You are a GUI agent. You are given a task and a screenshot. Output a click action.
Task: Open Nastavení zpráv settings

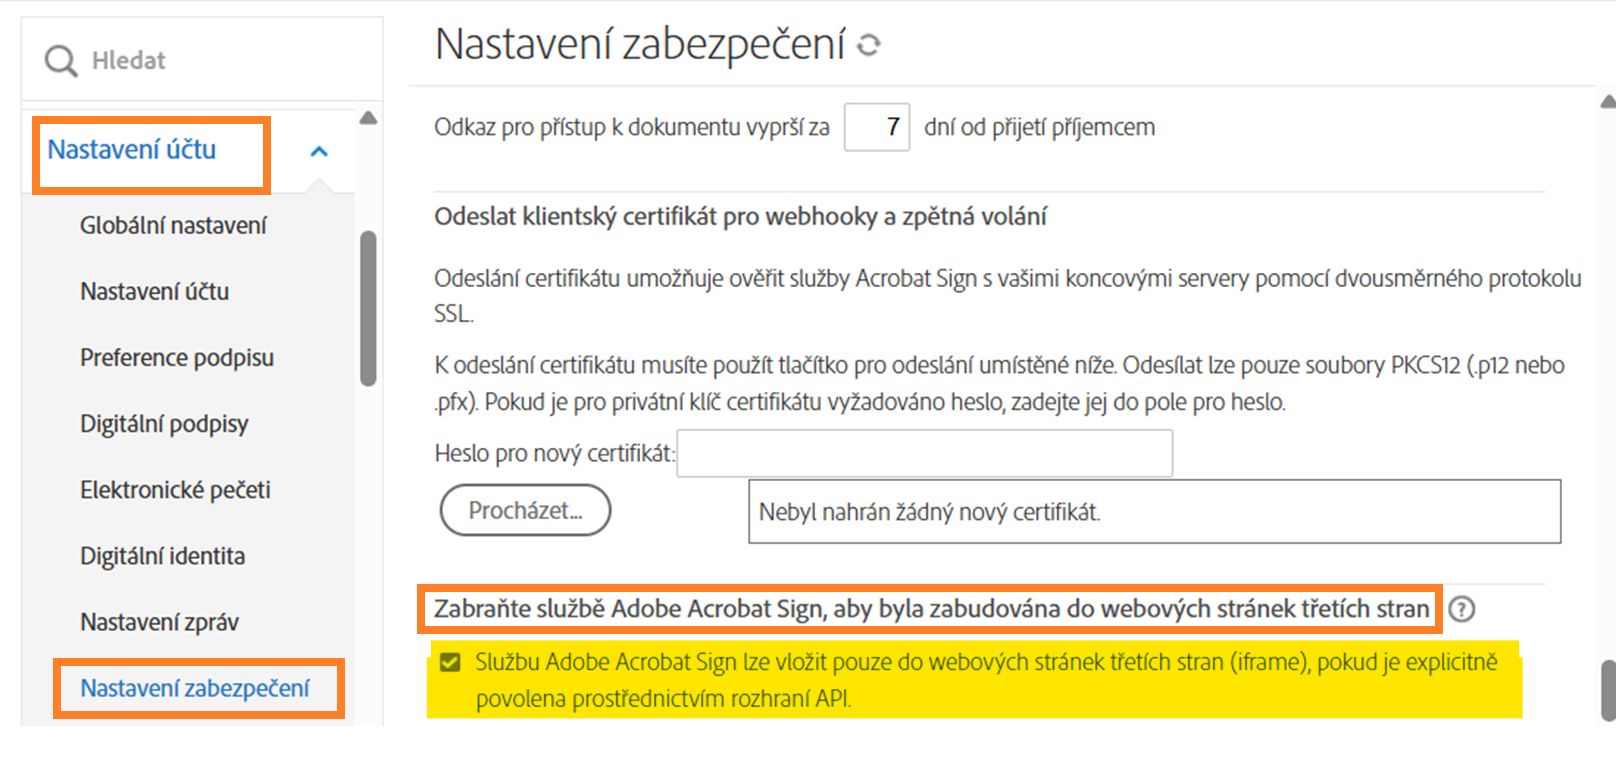tap(159, 622)
